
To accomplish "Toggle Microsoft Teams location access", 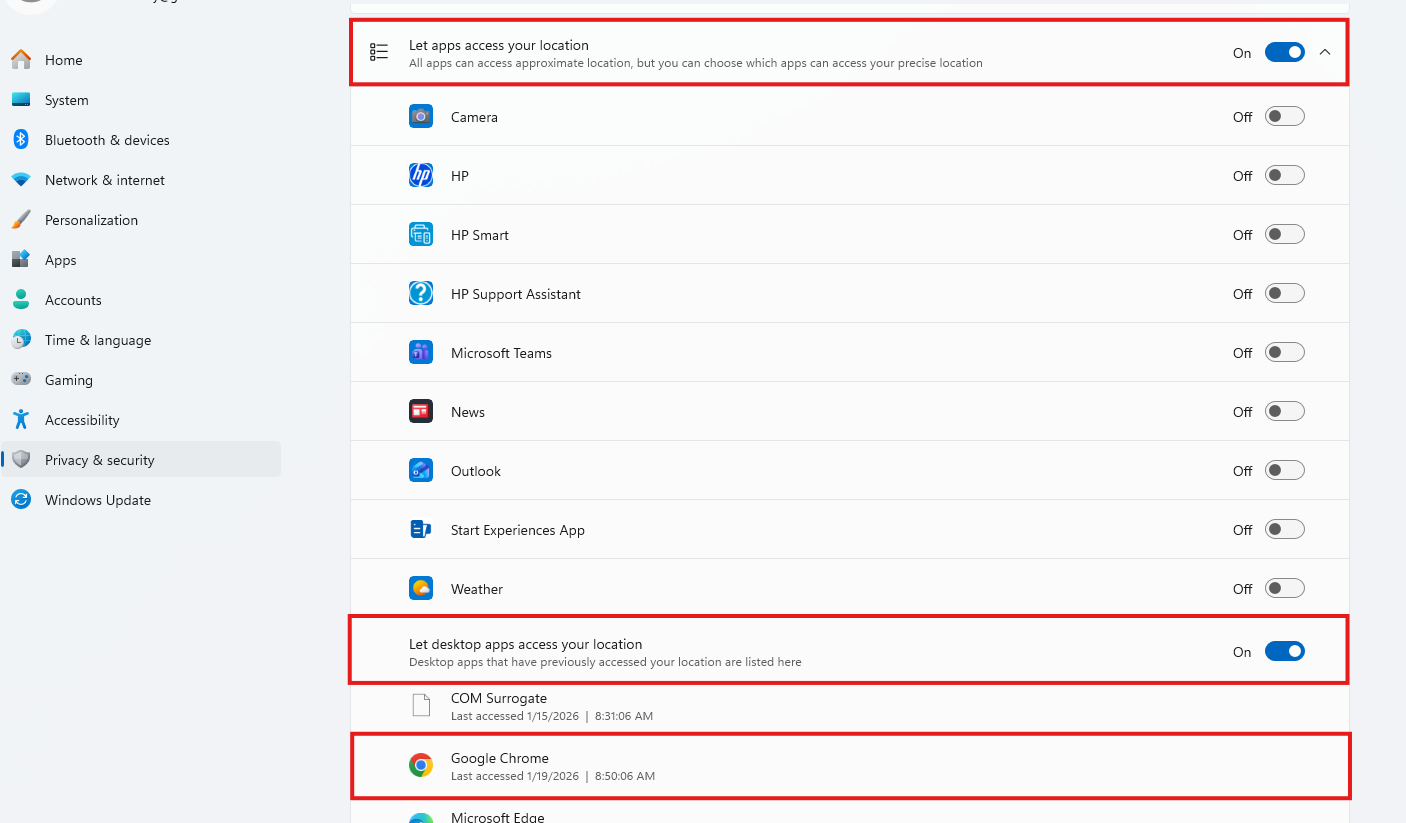I will (x=1285, y=353).
